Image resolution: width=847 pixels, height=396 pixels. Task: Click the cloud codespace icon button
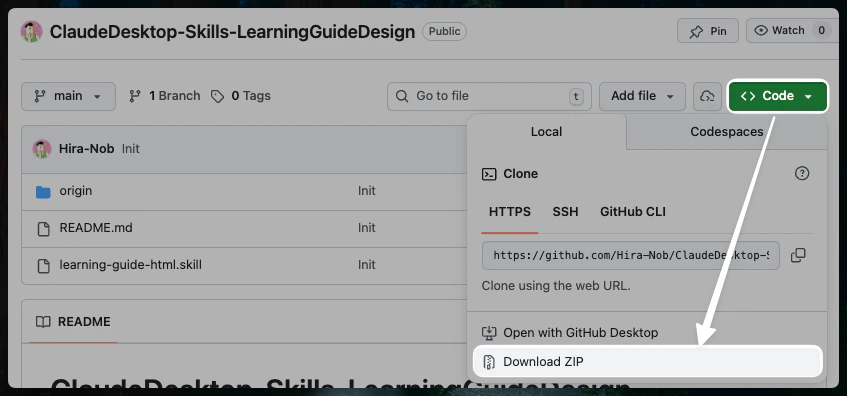(707, 96)
